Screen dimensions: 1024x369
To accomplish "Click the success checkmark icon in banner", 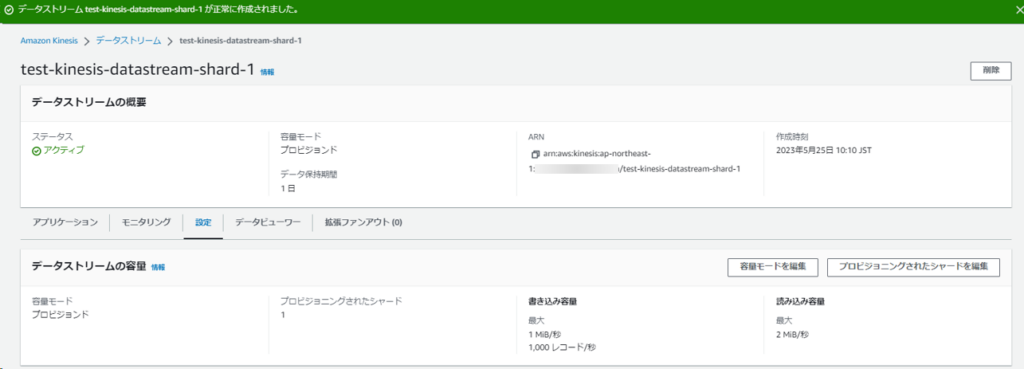I will tap(8, 10).
